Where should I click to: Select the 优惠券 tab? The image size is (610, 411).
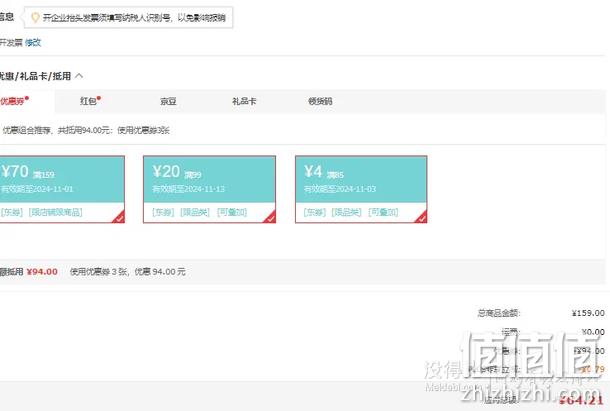14,101
